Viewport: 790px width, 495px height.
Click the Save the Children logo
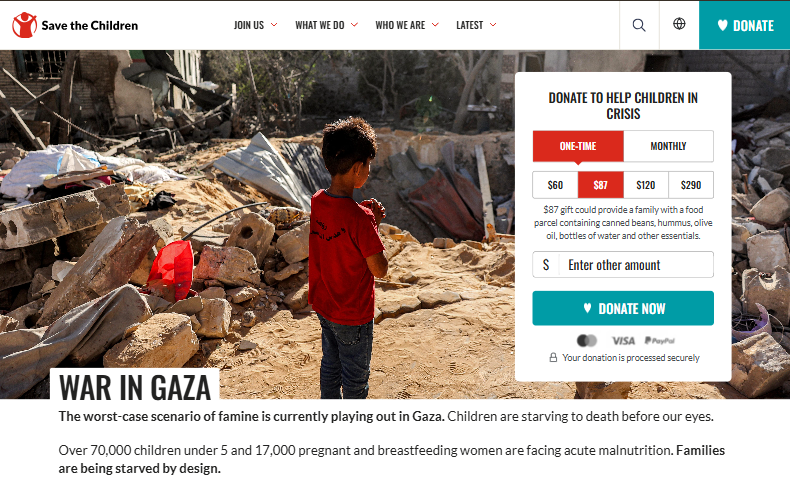75,25
